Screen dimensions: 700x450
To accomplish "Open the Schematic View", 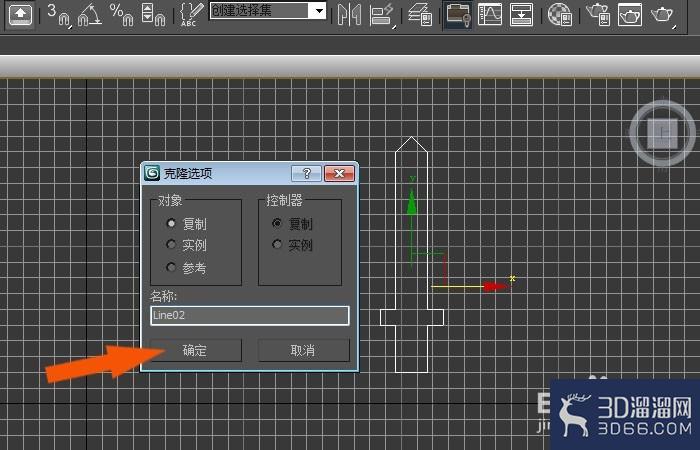I will point(521,15).
